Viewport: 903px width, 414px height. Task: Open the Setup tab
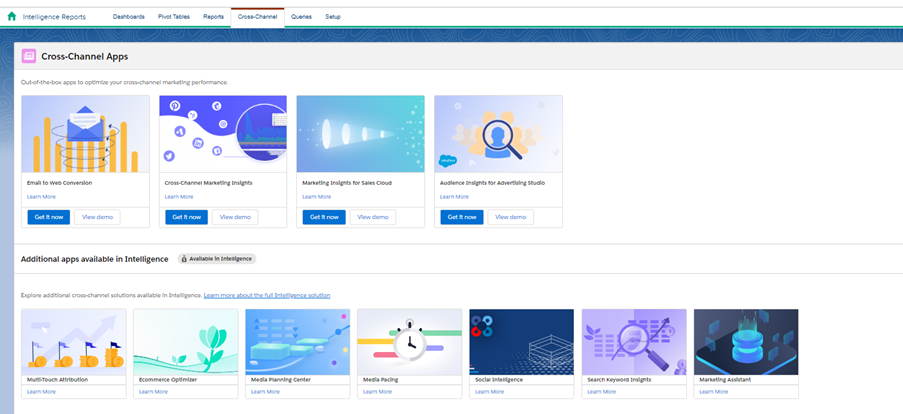333,17
